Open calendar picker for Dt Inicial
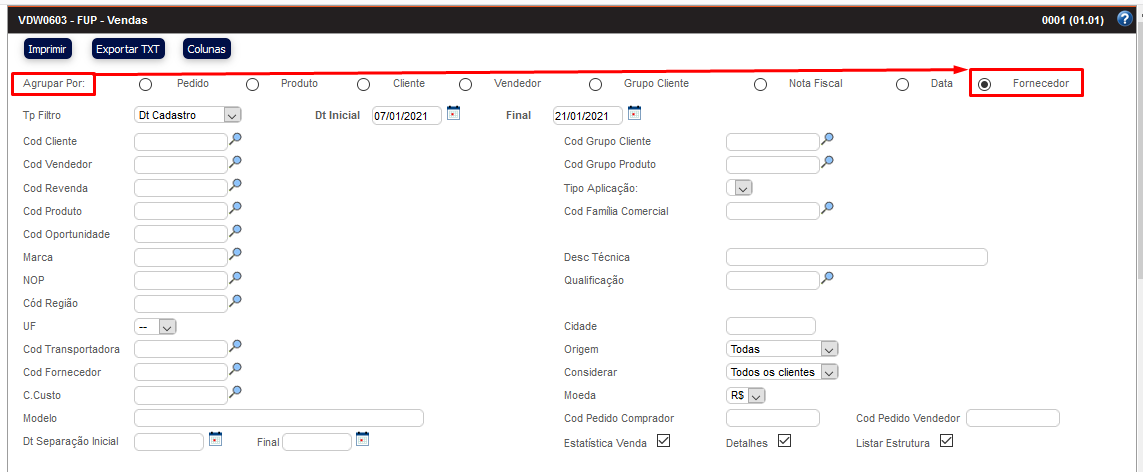The image size is (1143, 472). (453, 113)
